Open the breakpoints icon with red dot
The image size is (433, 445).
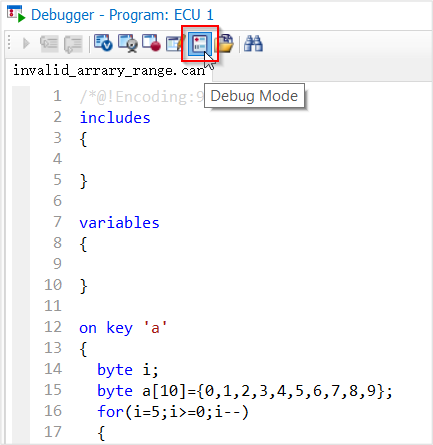click(151, 43)
